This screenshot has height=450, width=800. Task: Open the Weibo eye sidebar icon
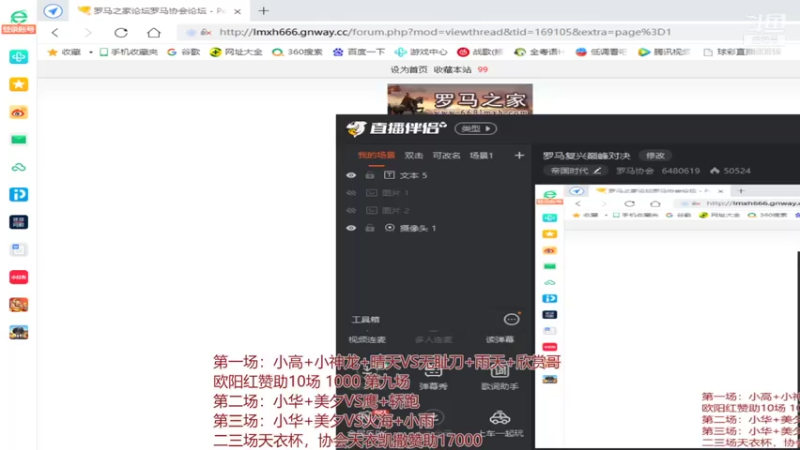point(18,112)
